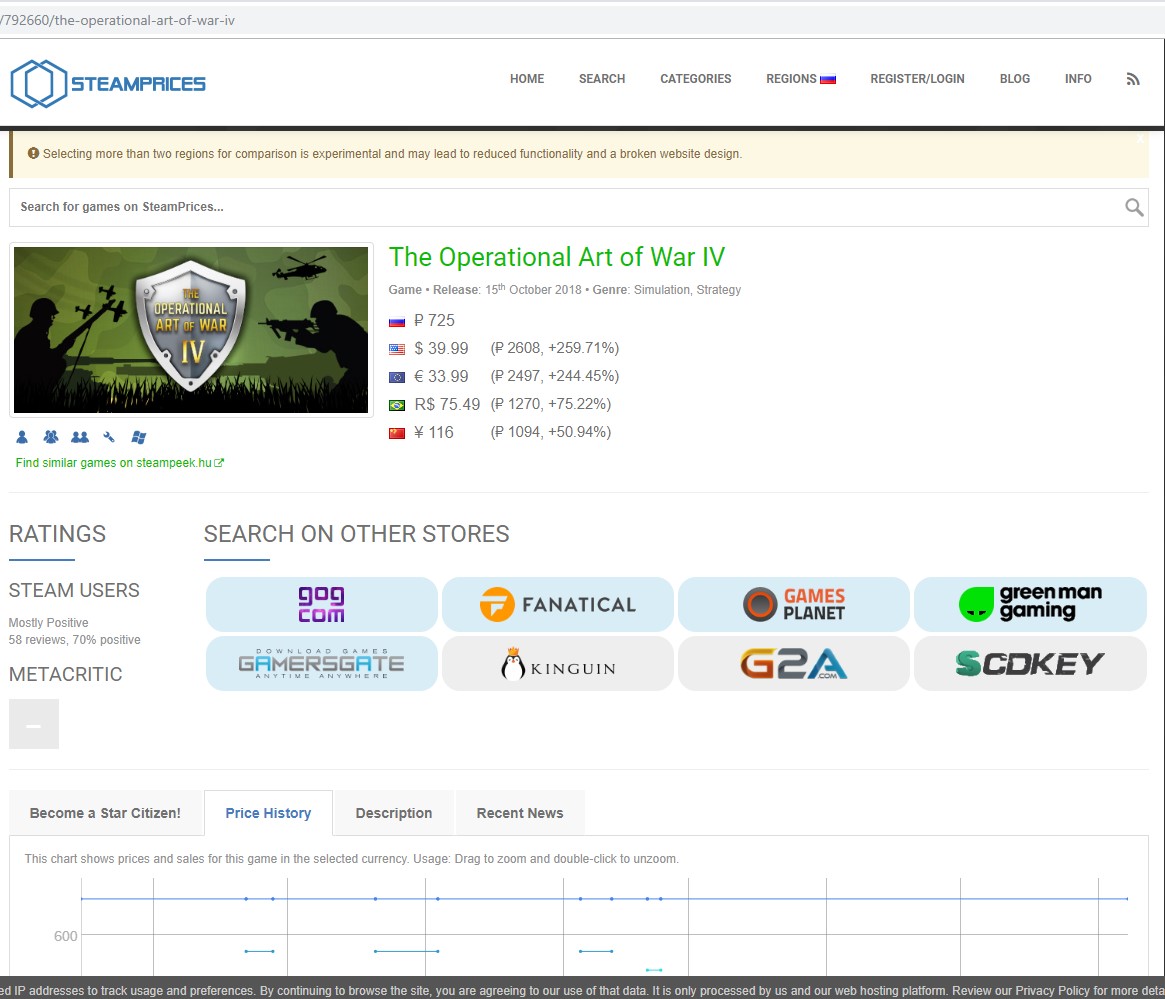Click the game cover image

(x=191, y=330)
